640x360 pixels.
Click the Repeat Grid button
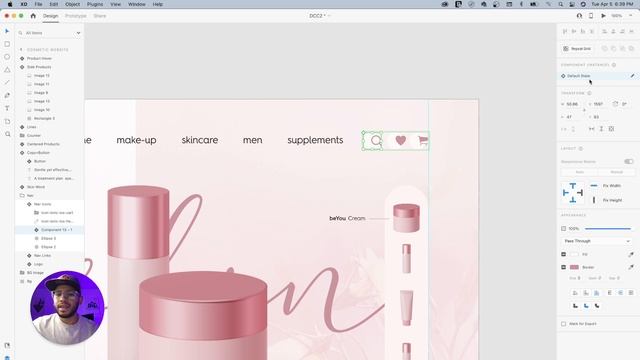(x=577, y=49)
